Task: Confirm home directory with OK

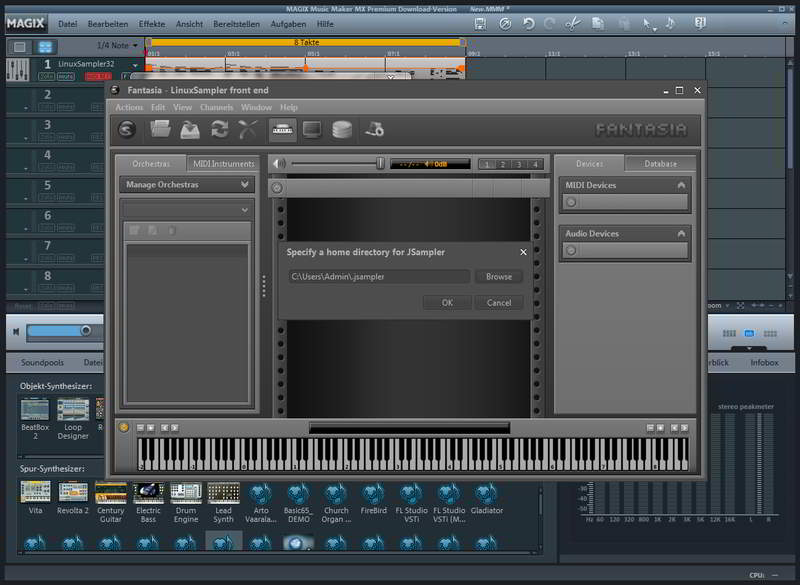Action: (447, 302)
